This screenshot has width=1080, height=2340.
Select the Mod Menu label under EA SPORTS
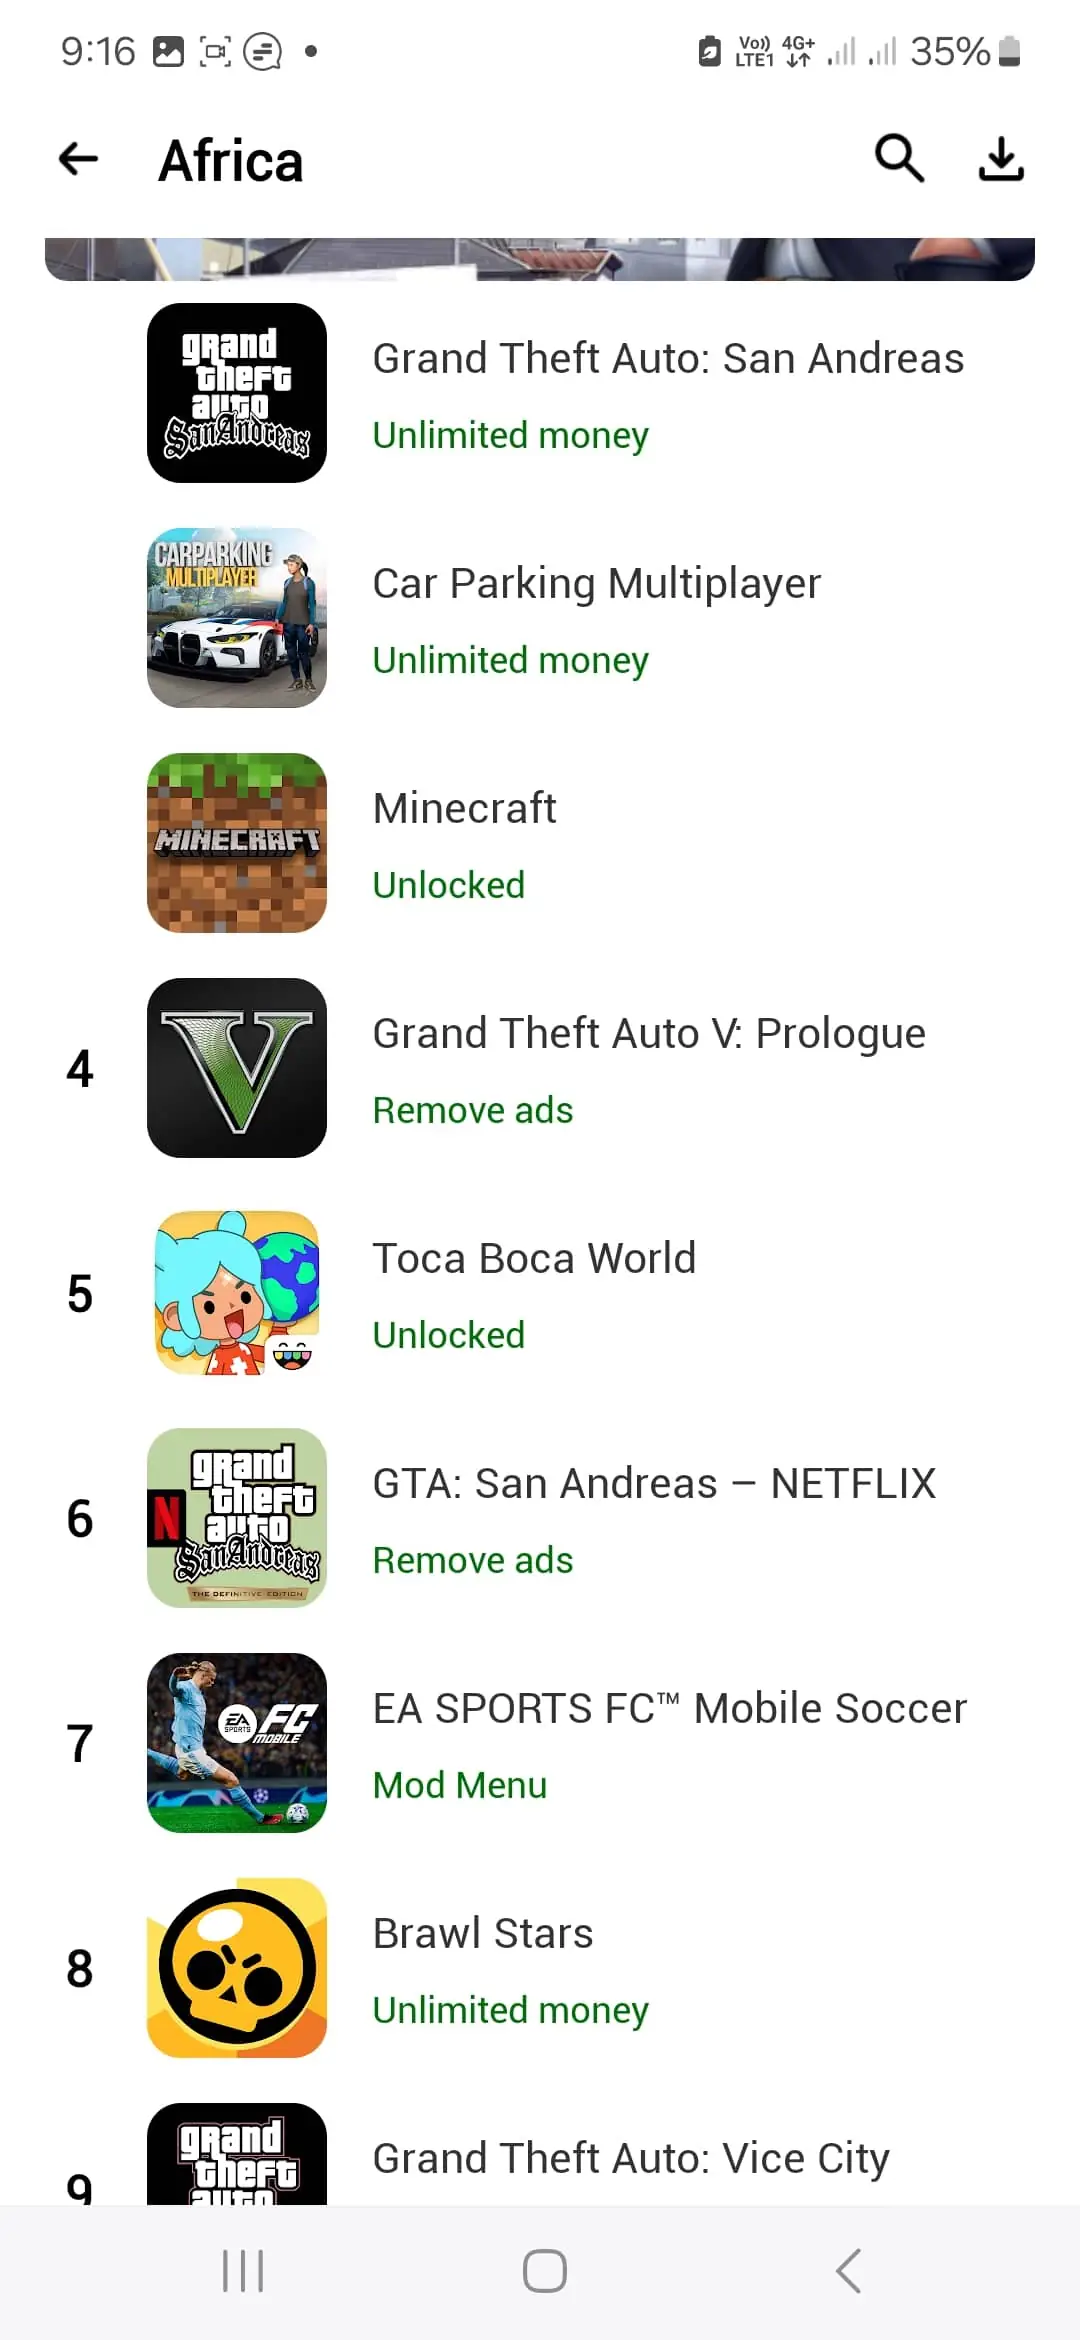460,1785
